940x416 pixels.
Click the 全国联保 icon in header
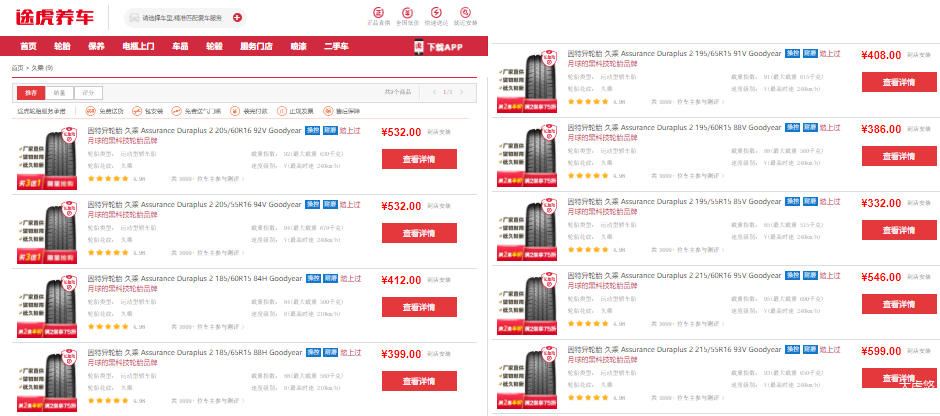[407, 13]
